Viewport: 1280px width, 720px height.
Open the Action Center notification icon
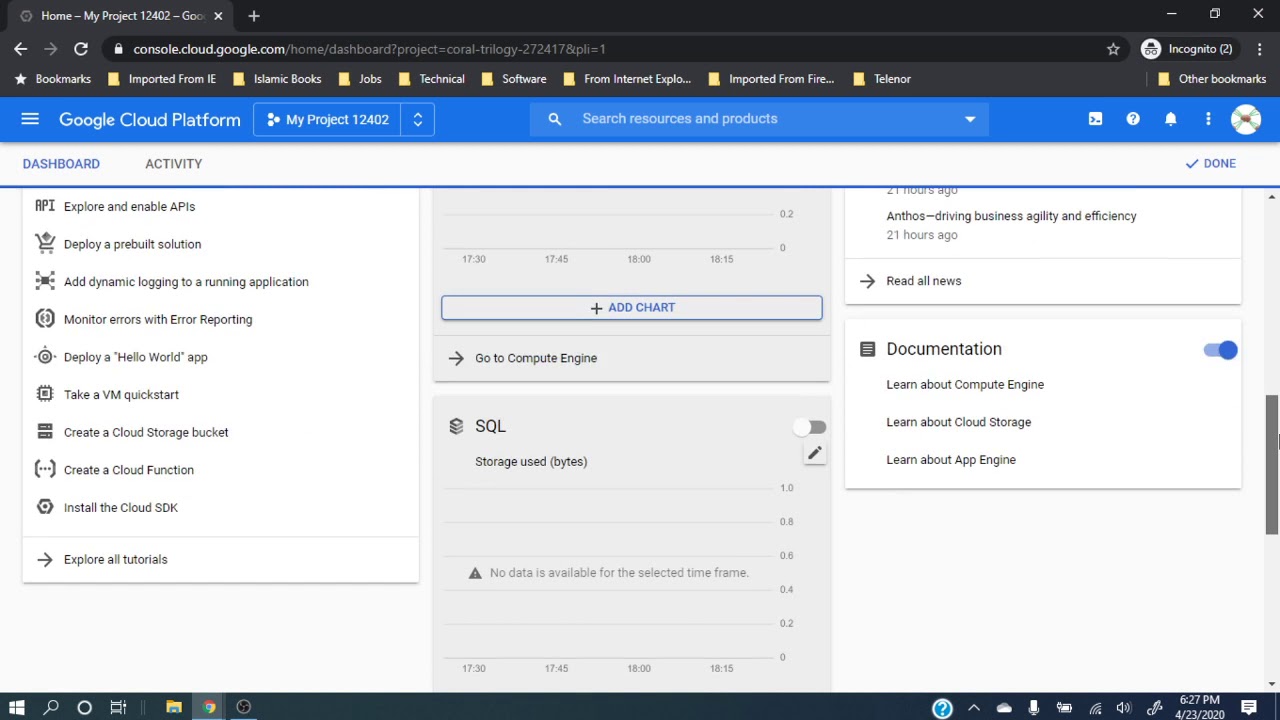tap(1249, 707)
